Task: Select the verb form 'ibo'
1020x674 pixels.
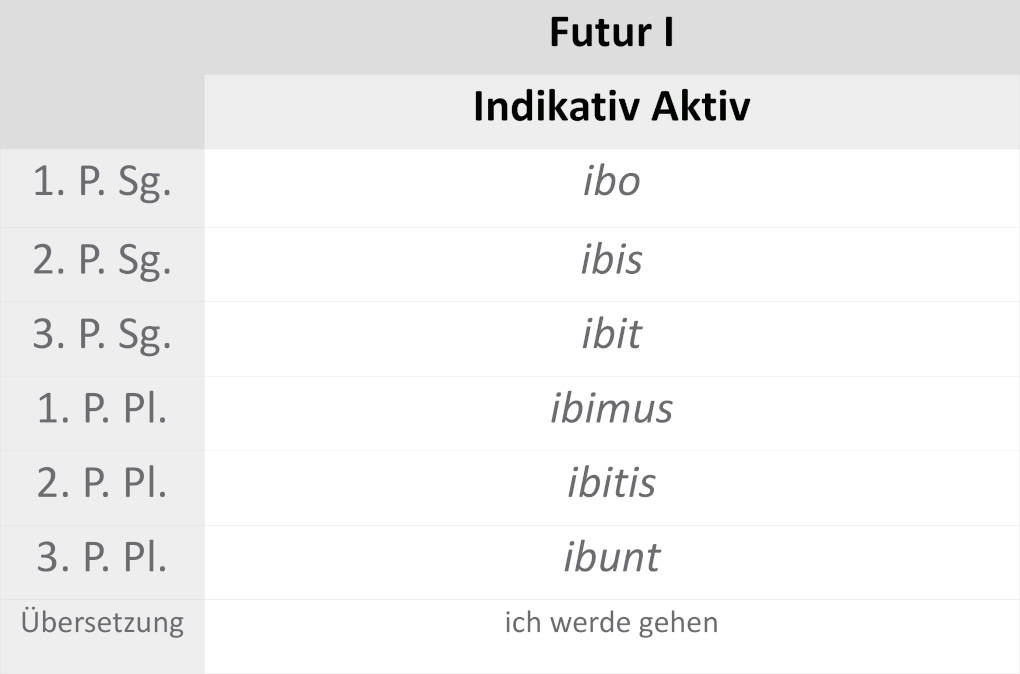Action: 611,183
